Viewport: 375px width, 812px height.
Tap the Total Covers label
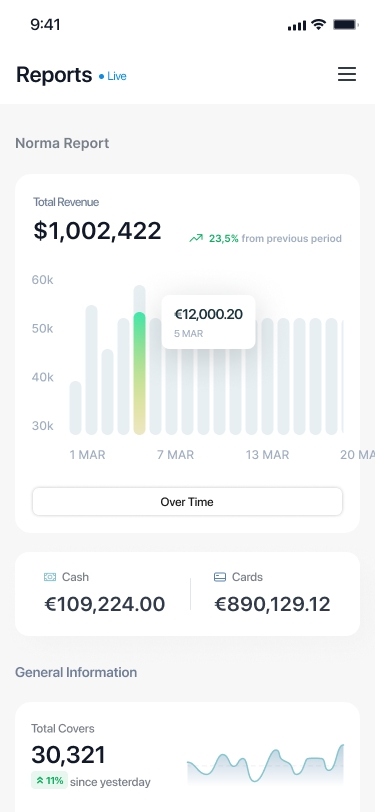(x=63, y=729)
